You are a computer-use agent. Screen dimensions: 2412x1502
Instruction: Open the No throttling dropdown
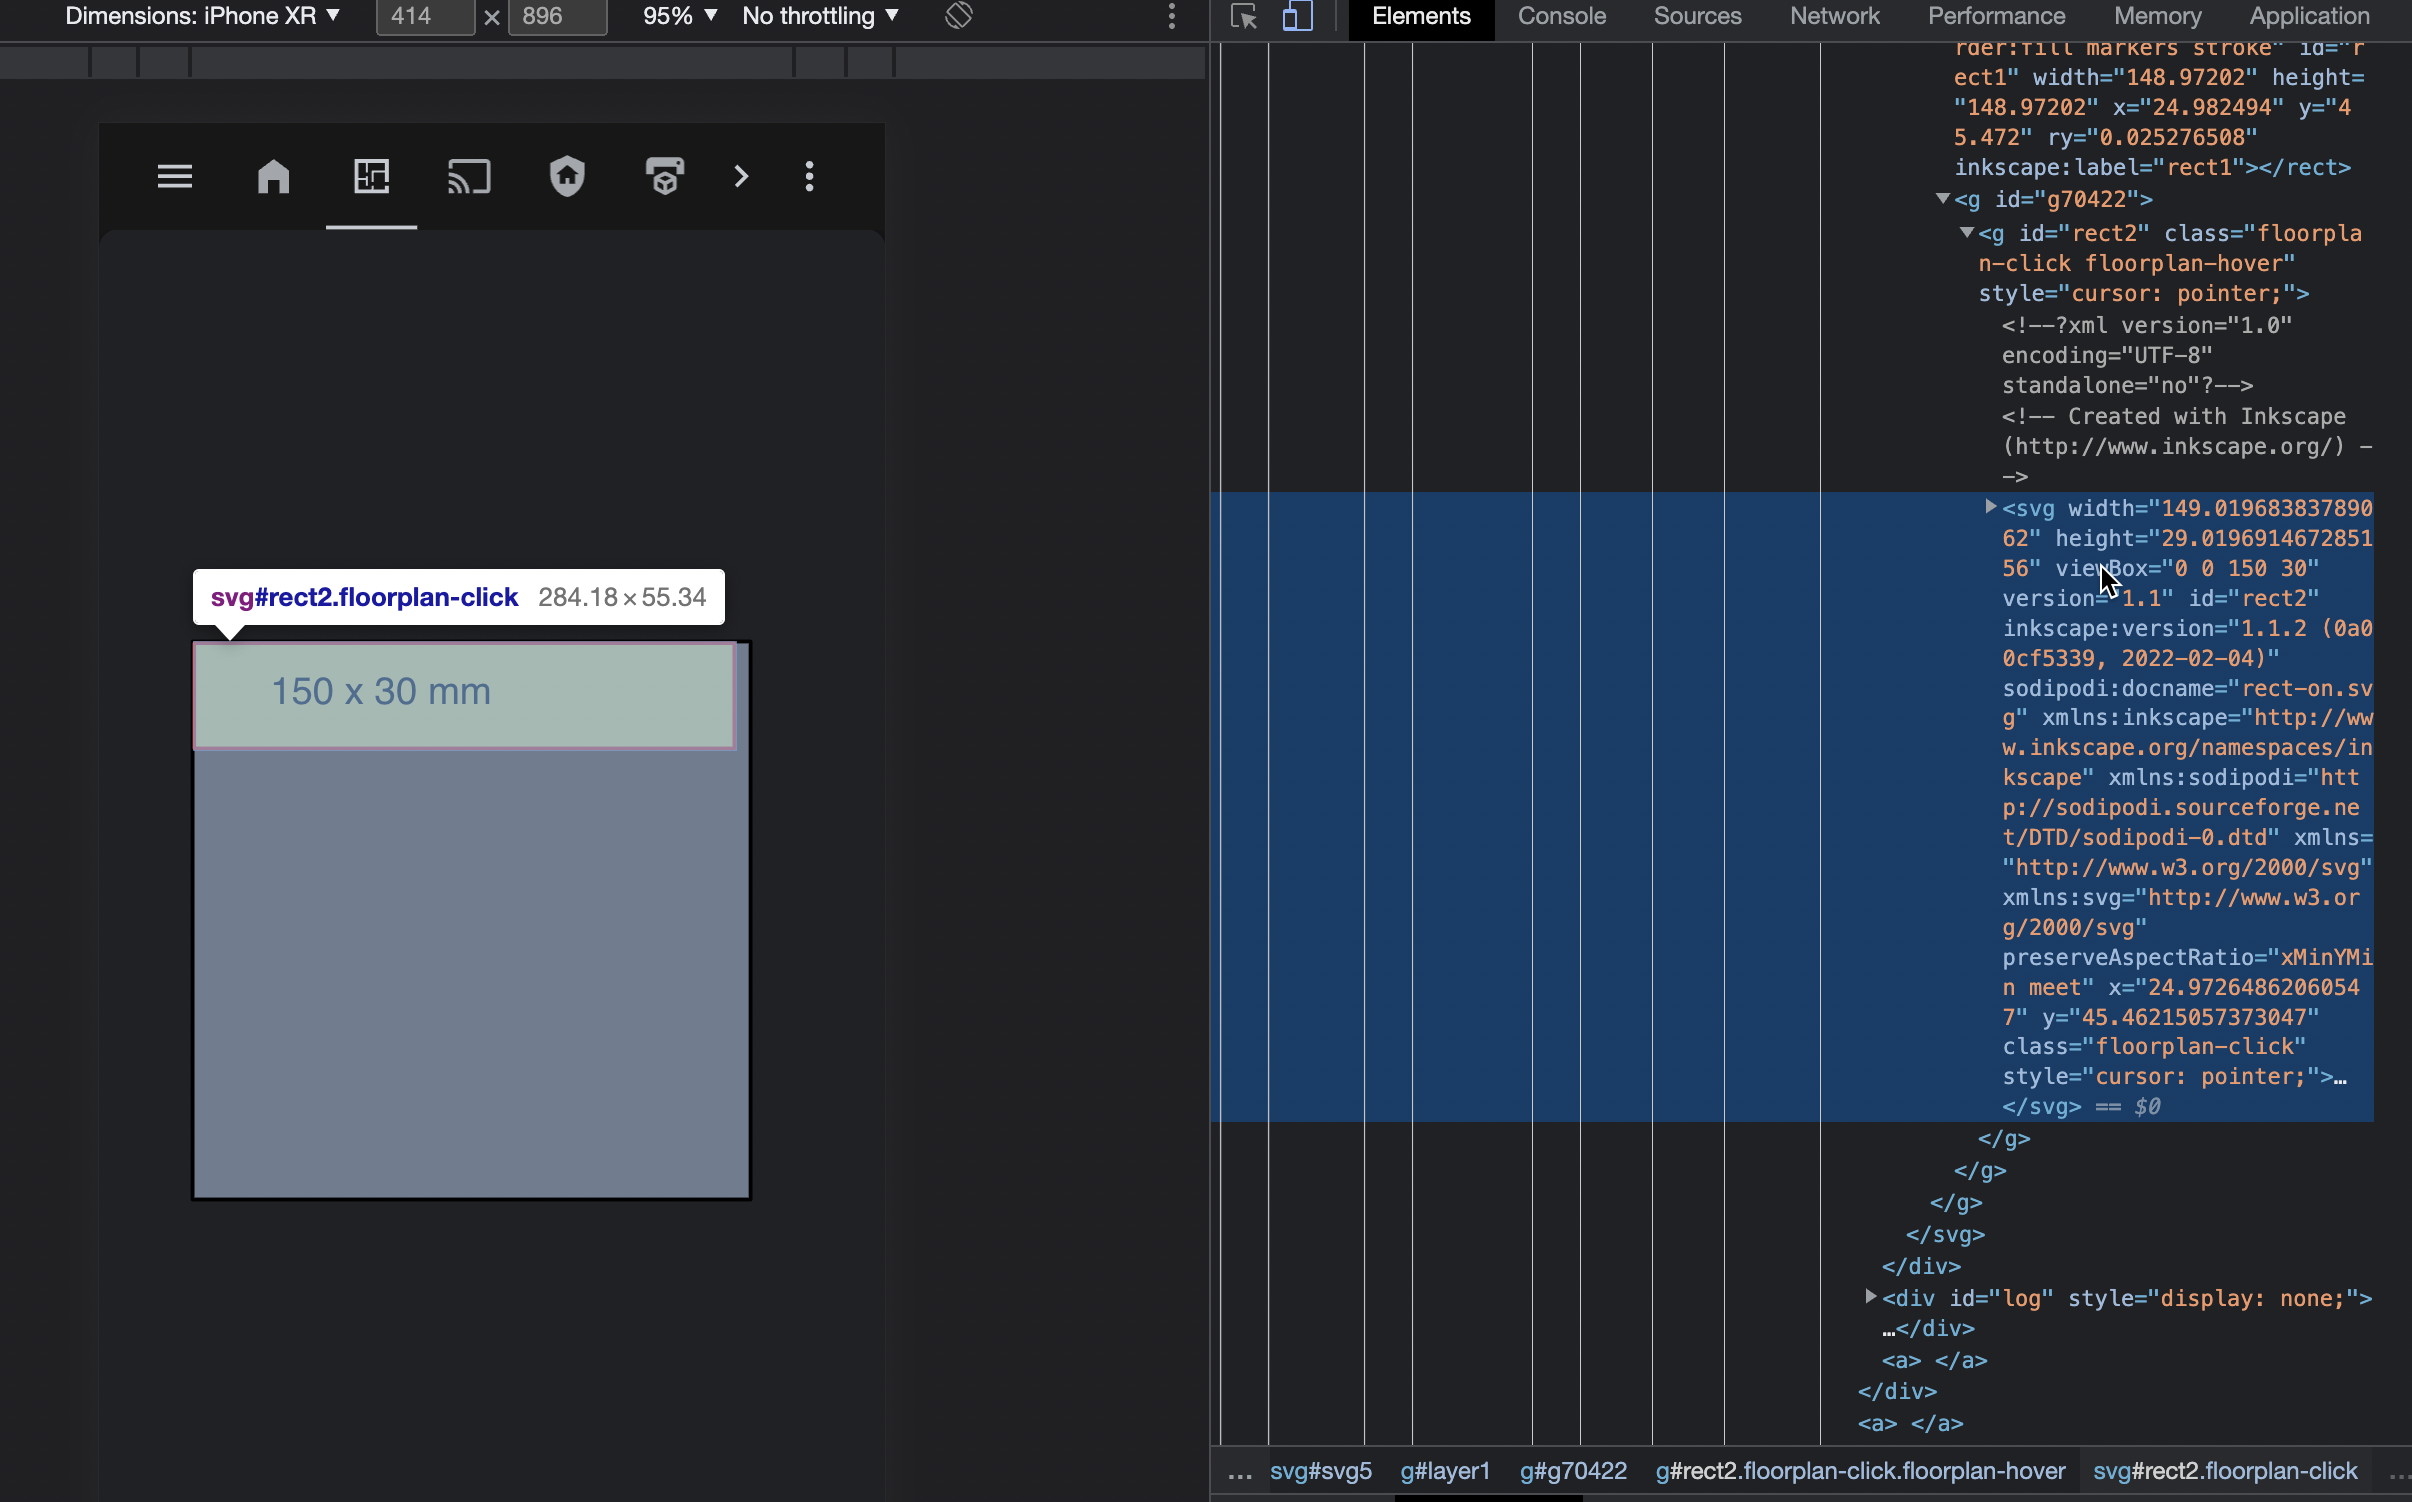coord(820,16)
